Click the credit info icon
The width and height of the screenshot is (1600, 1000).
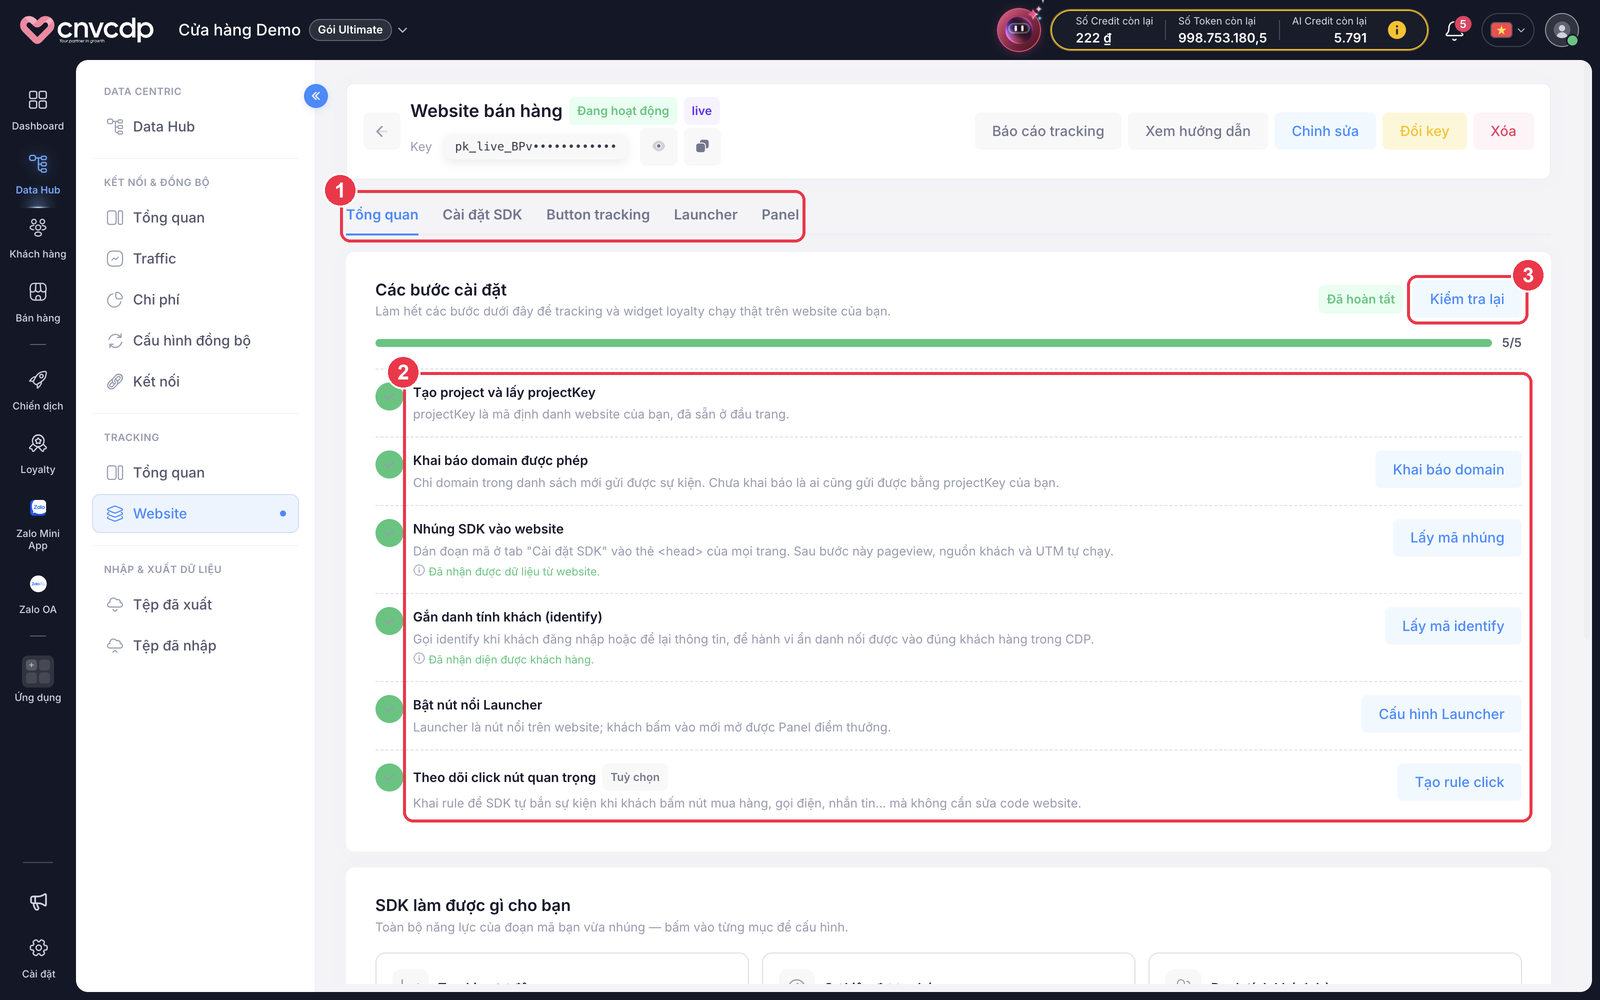pos(1397,30)
